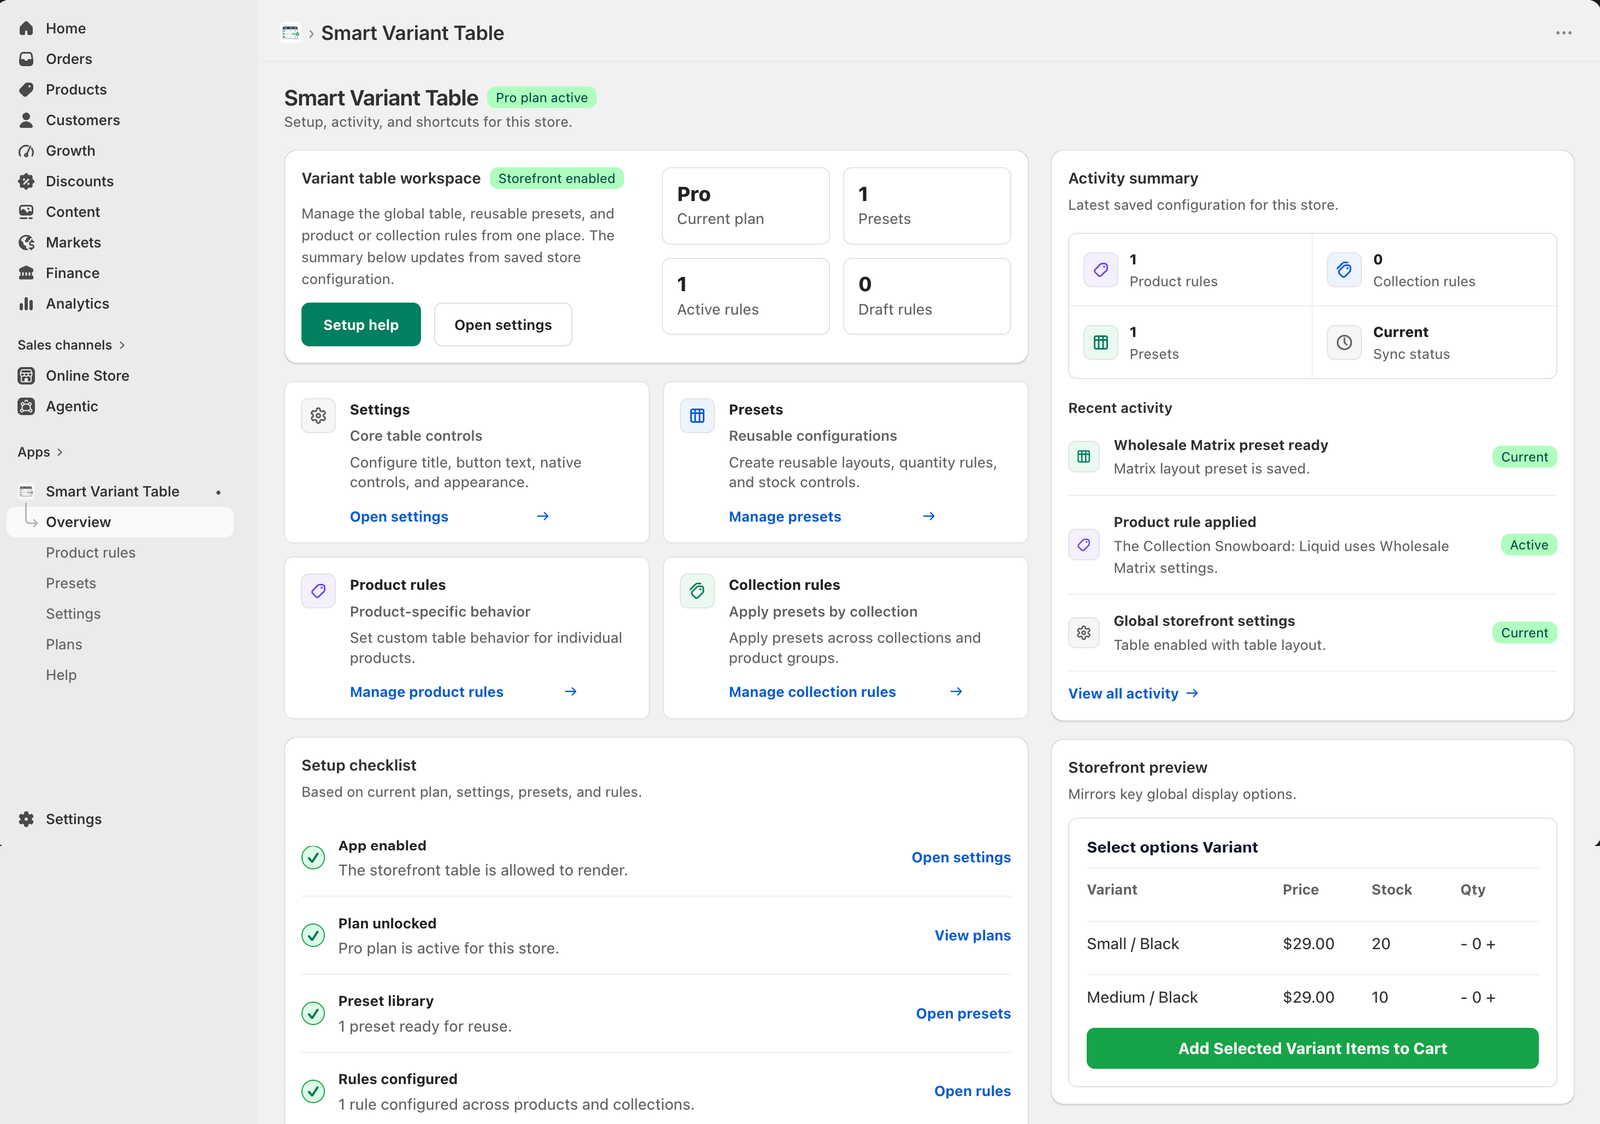
Task: Select Overview in the app submenu
Action: coord(120,522)
